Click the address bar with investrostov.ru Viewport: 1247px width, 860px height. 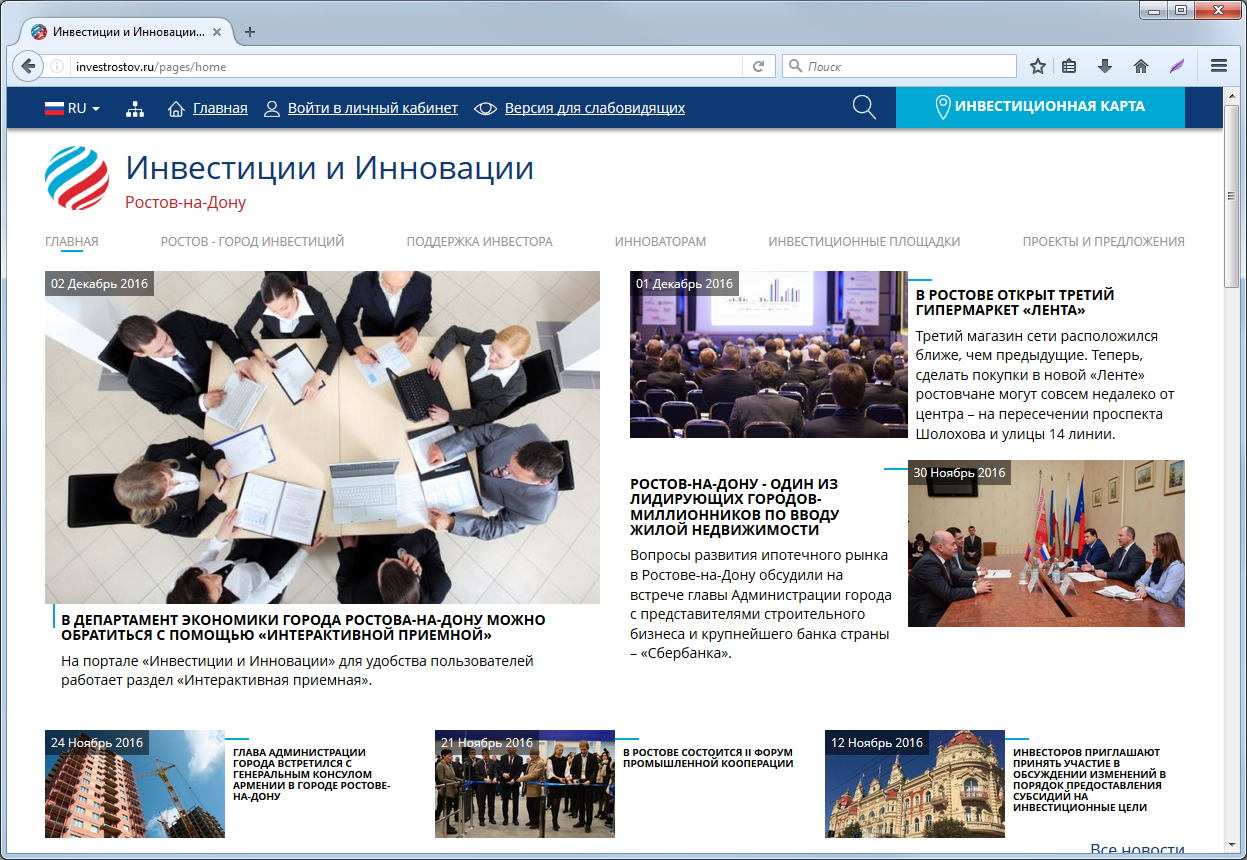[405, 67]
